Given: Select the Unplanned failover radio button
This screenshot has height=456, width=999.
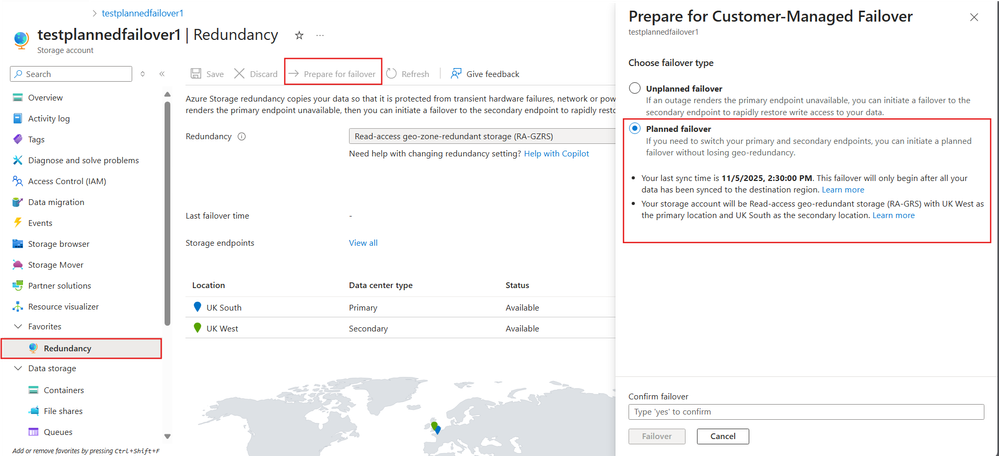Looking at the screenshot, I should tap(635, 89).
